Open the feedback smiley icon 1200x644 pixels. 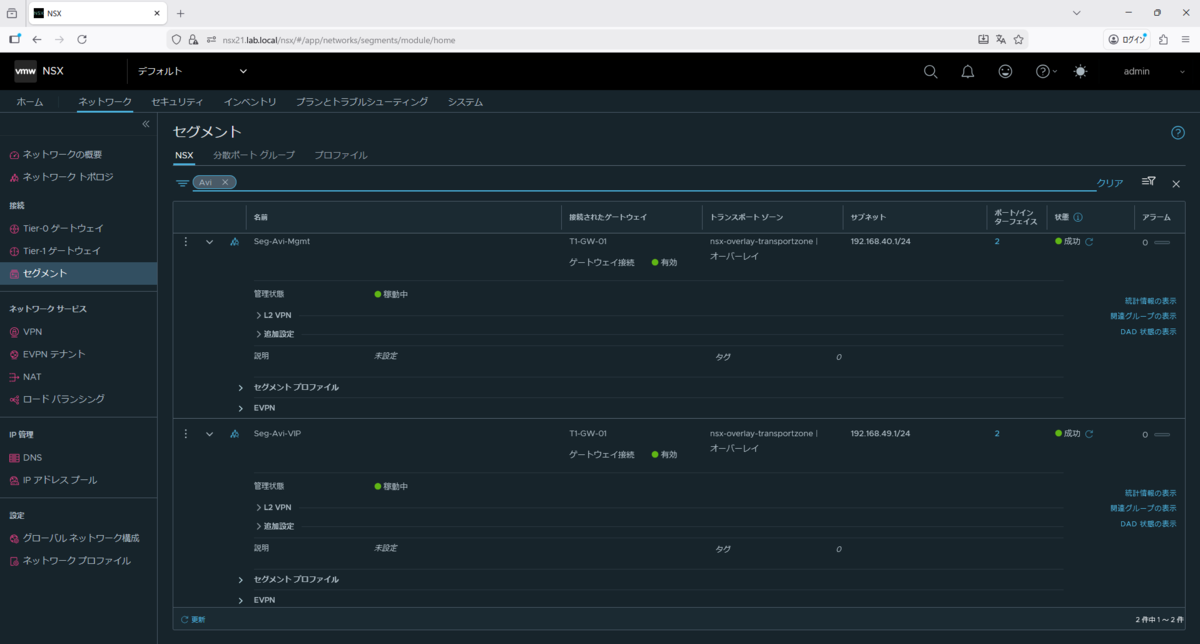[1005, 71]
